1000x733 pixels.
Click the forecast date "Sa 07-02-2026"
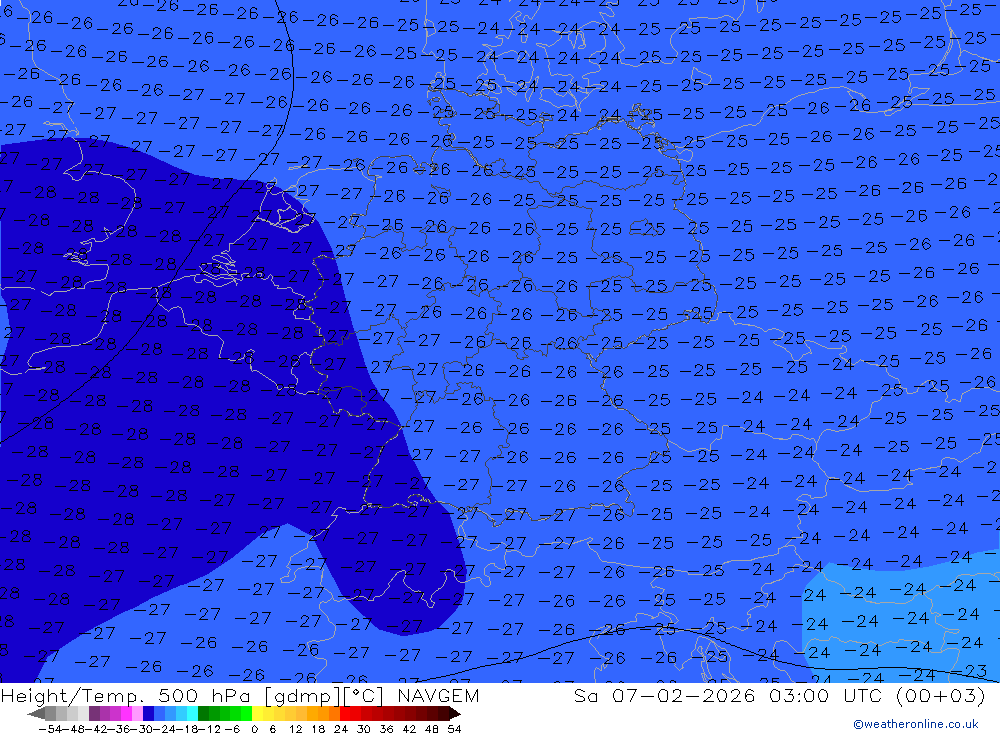pos(664,695)
